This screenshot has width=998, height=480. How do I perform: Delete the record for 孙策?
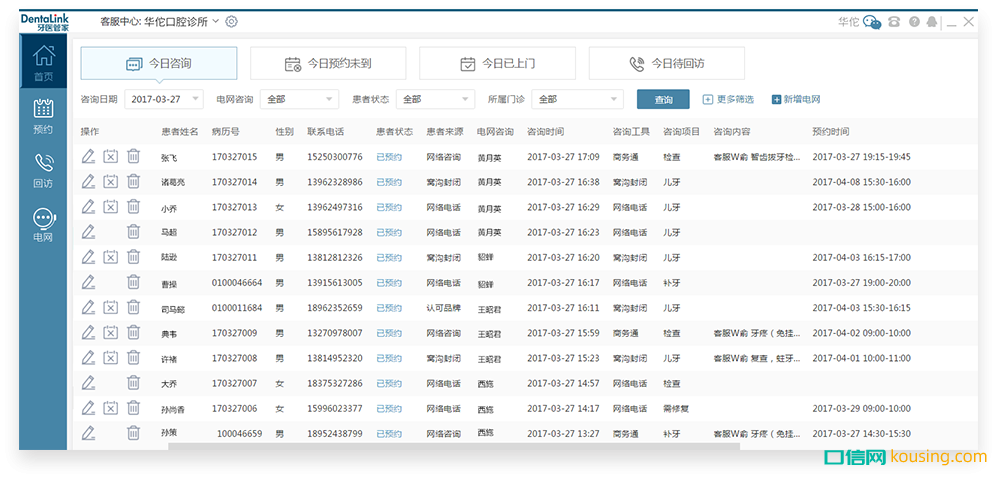point(133,433)
